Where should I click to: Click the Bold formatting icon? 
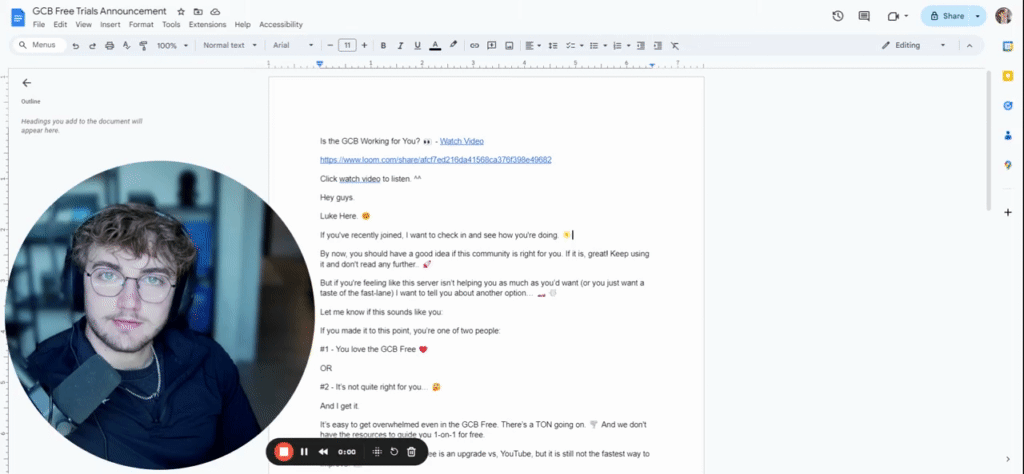point(383,46)
